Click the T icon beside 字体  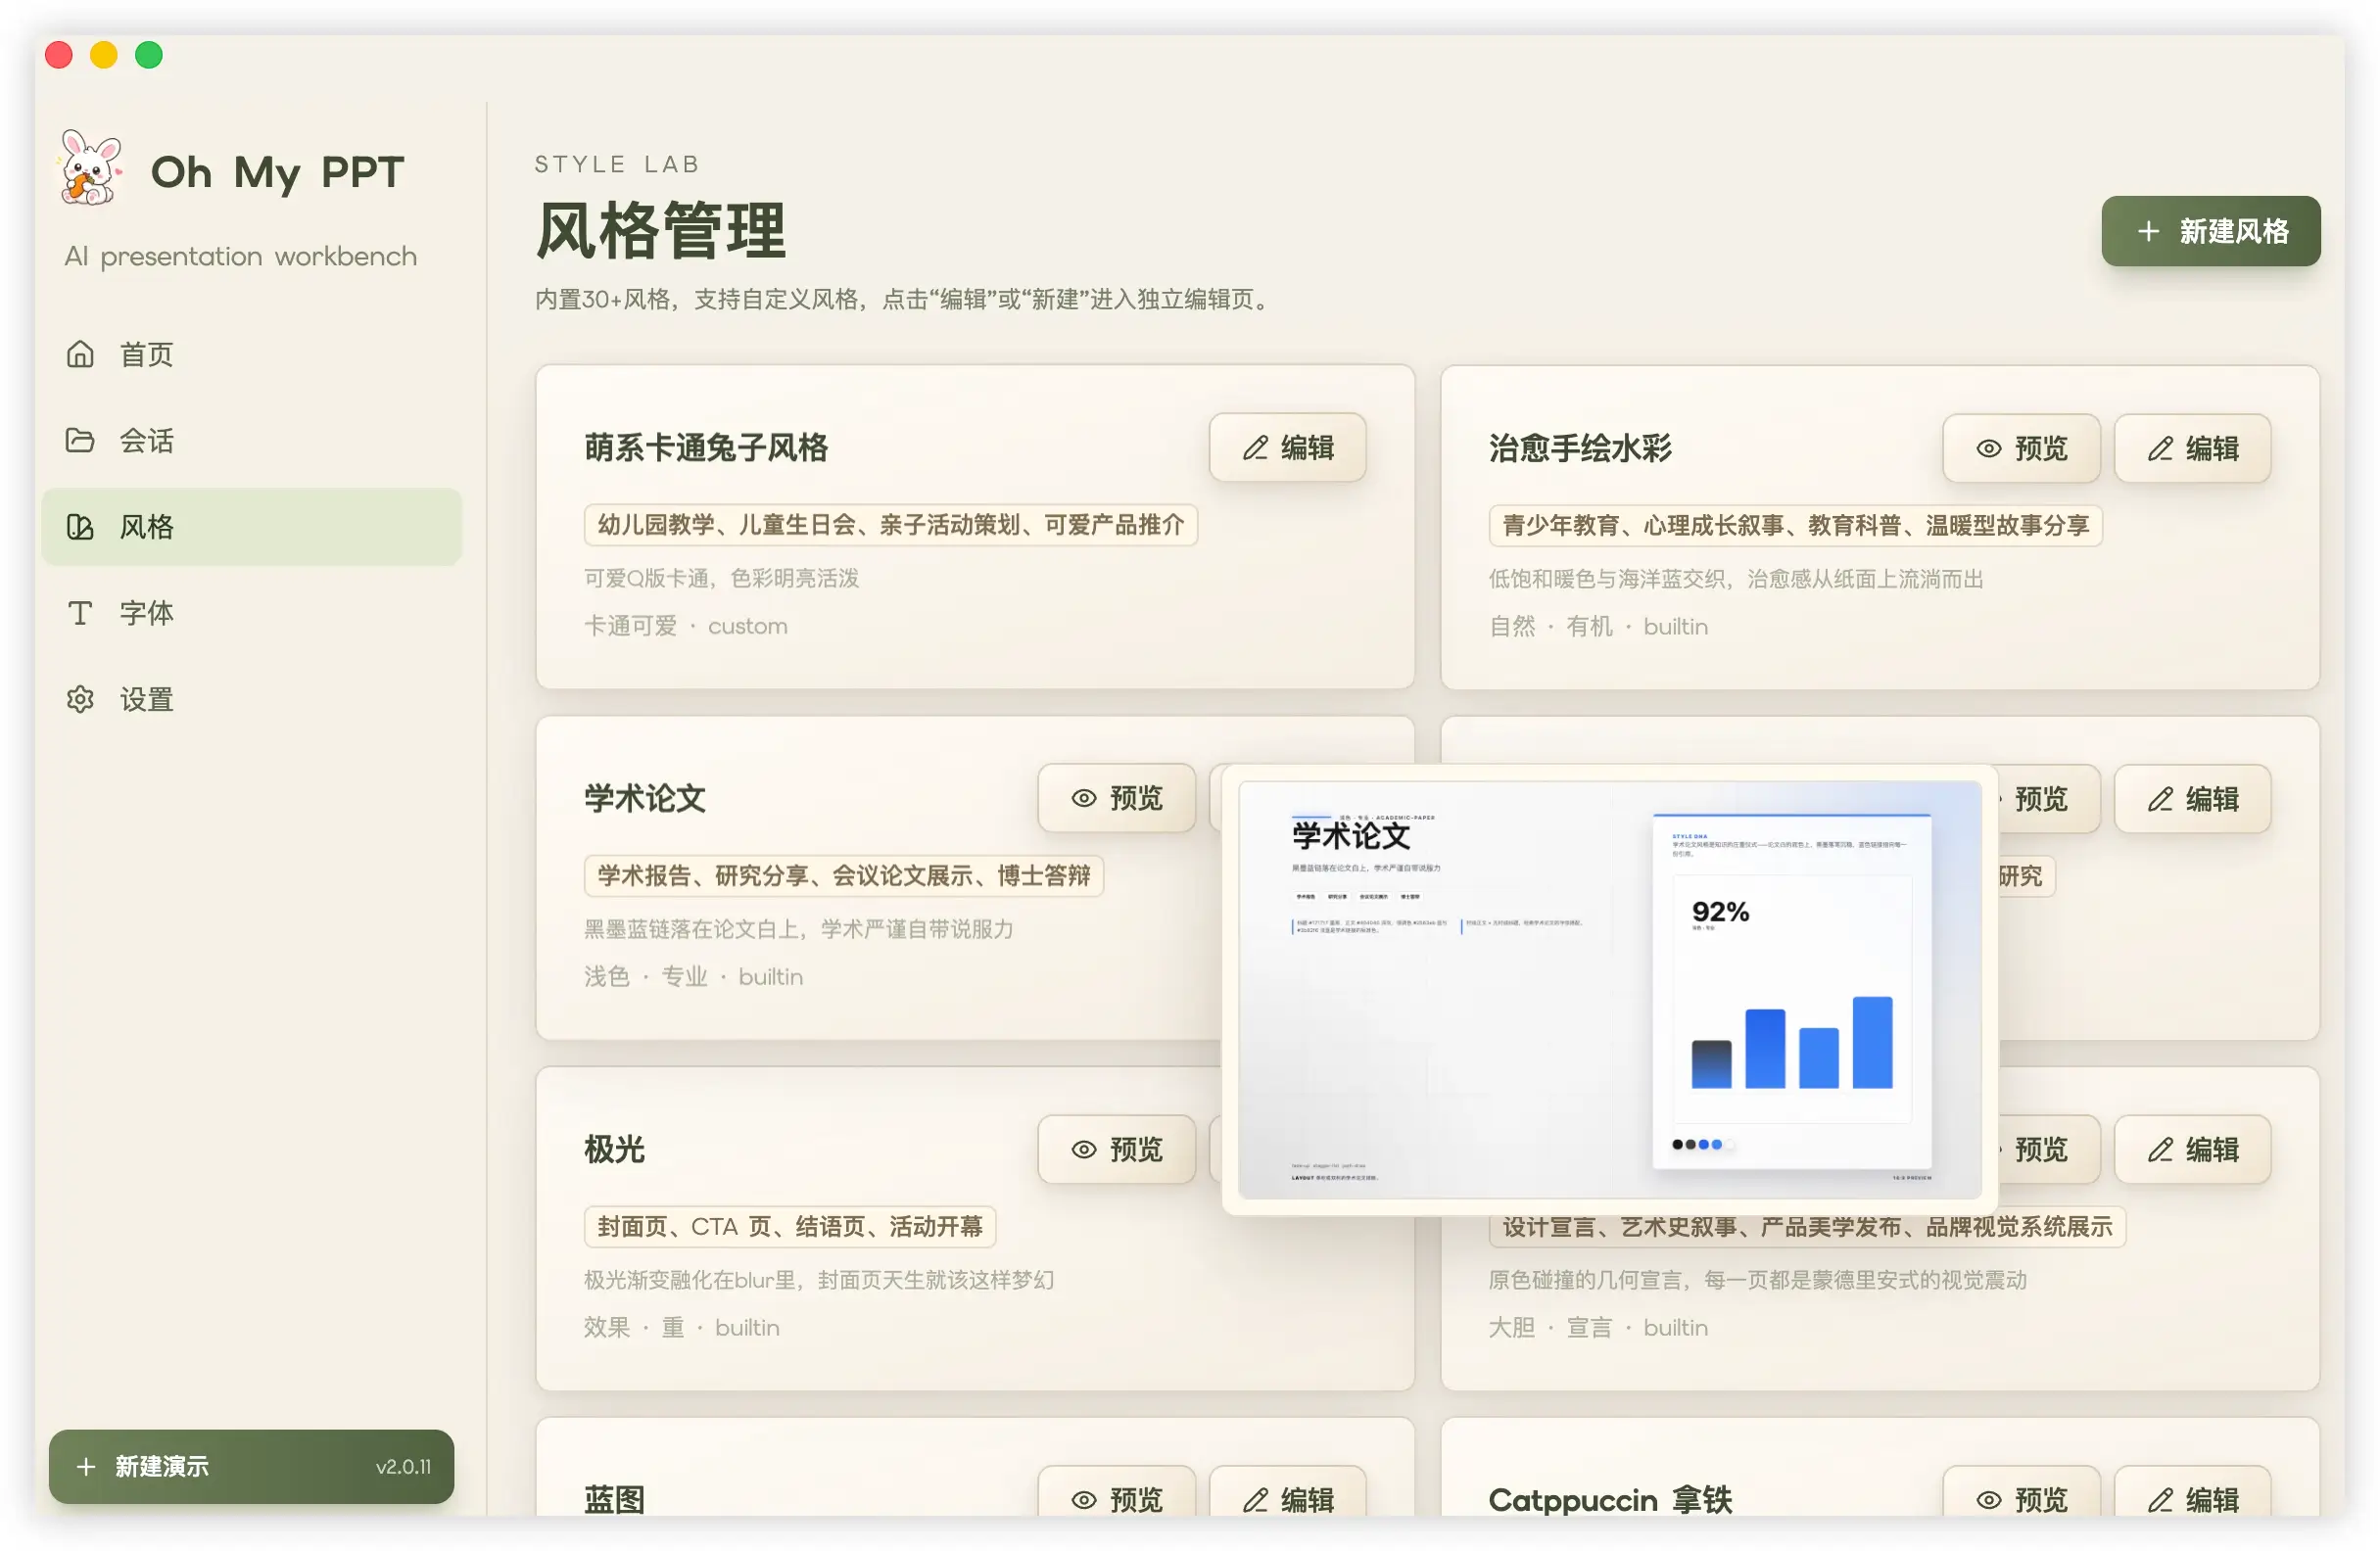point(80,613)
